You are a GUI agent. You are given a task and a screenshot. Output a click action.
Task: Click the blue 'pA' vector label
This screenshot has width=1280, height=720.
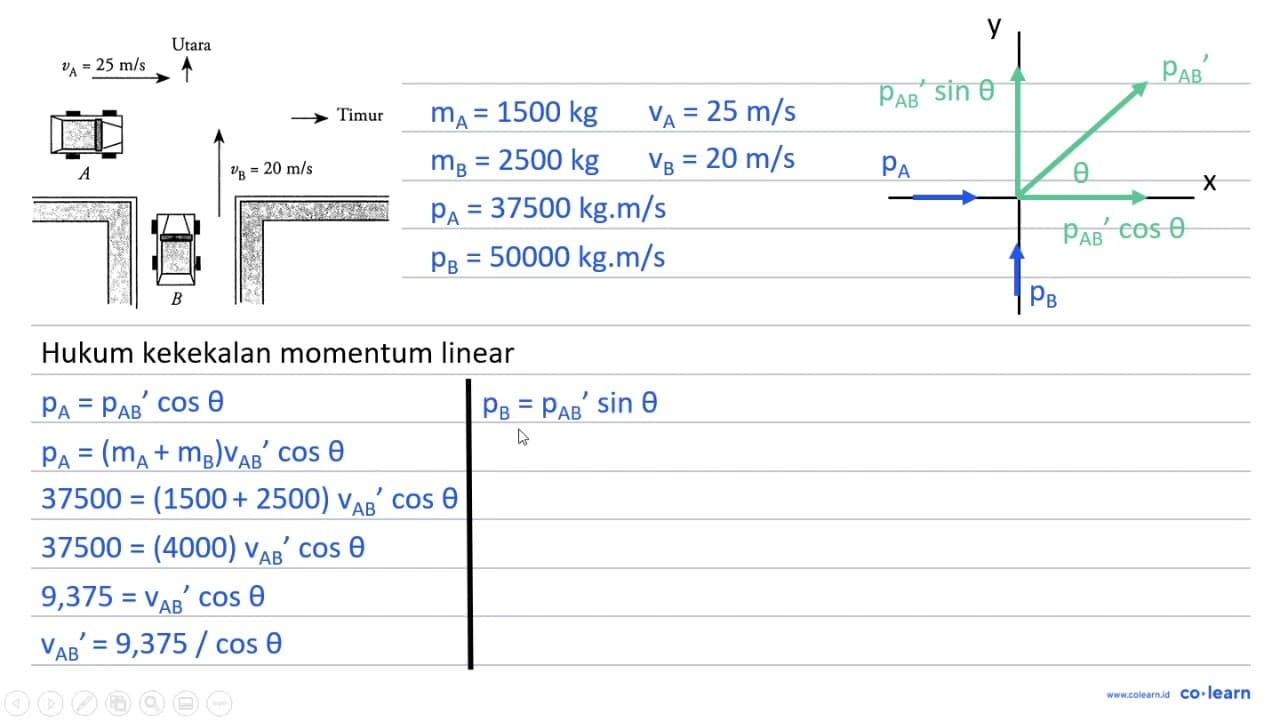(x=896, y=167)
